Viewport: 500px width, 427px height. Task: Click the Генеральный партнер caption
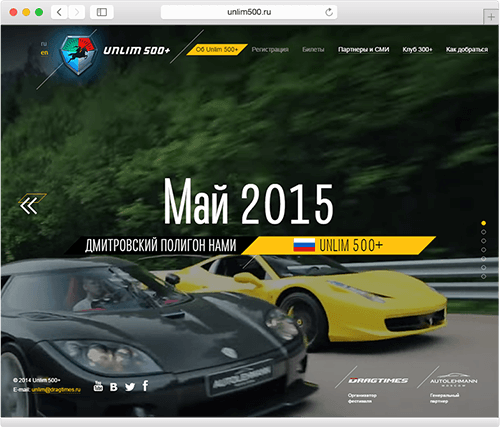pyautogui.click(x=444, y=398)
